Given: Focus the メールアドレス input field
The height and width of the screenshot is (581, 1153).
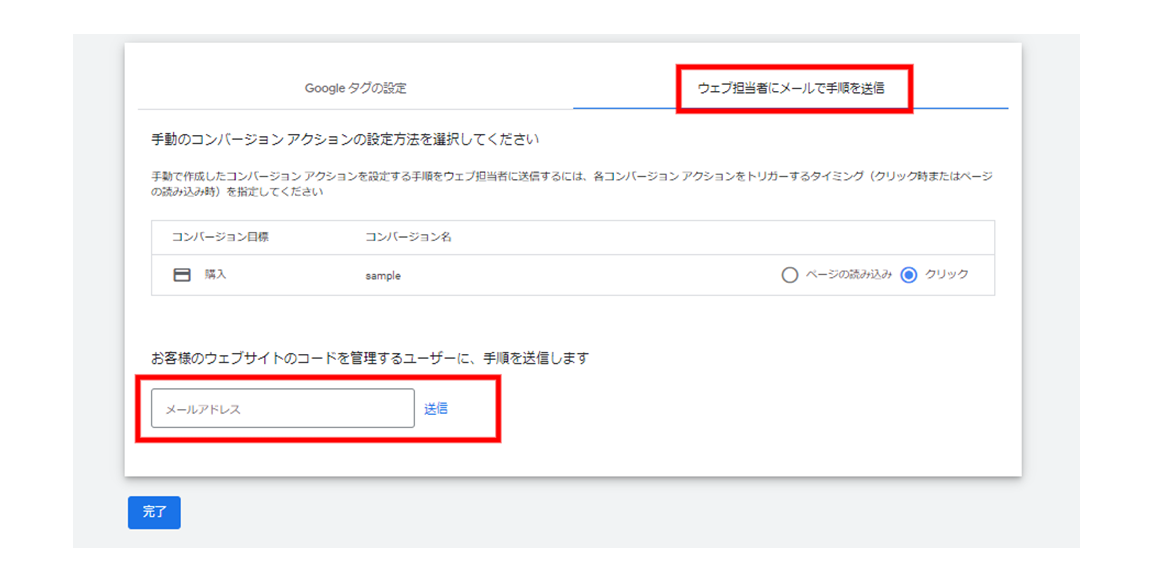Looking at the screenshot, I should (x=282, y=409).
